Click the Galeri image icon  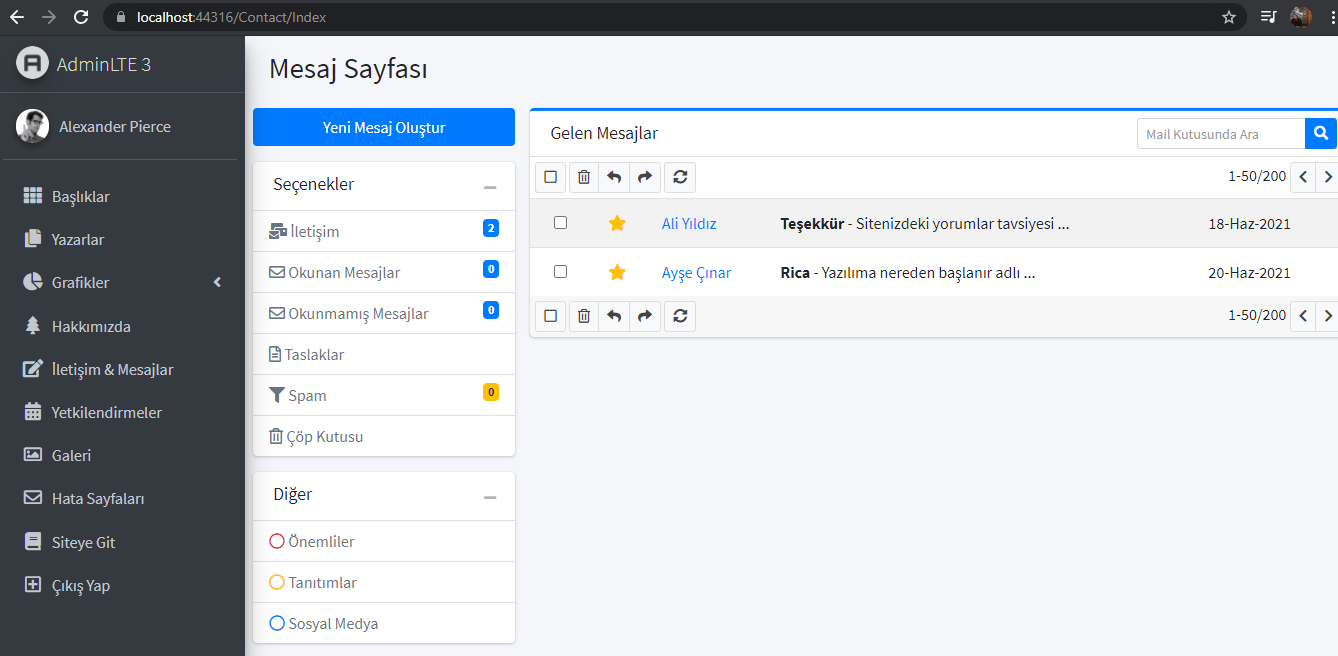(x=32, y=455)
